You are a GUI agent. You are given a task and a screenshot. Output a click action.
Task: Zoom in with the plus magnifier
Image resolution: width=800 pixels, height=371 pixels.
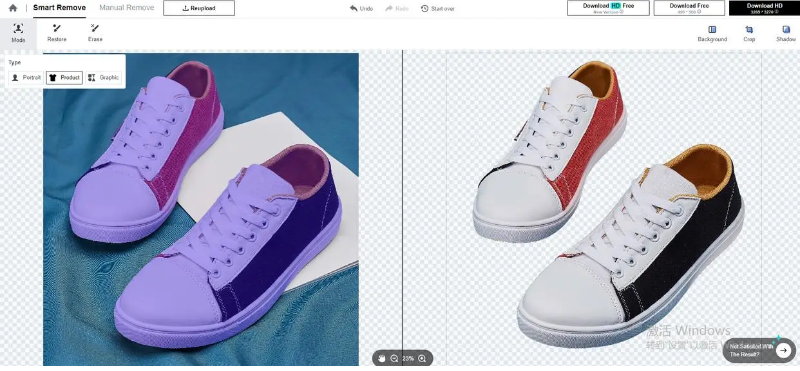[422, 359]
